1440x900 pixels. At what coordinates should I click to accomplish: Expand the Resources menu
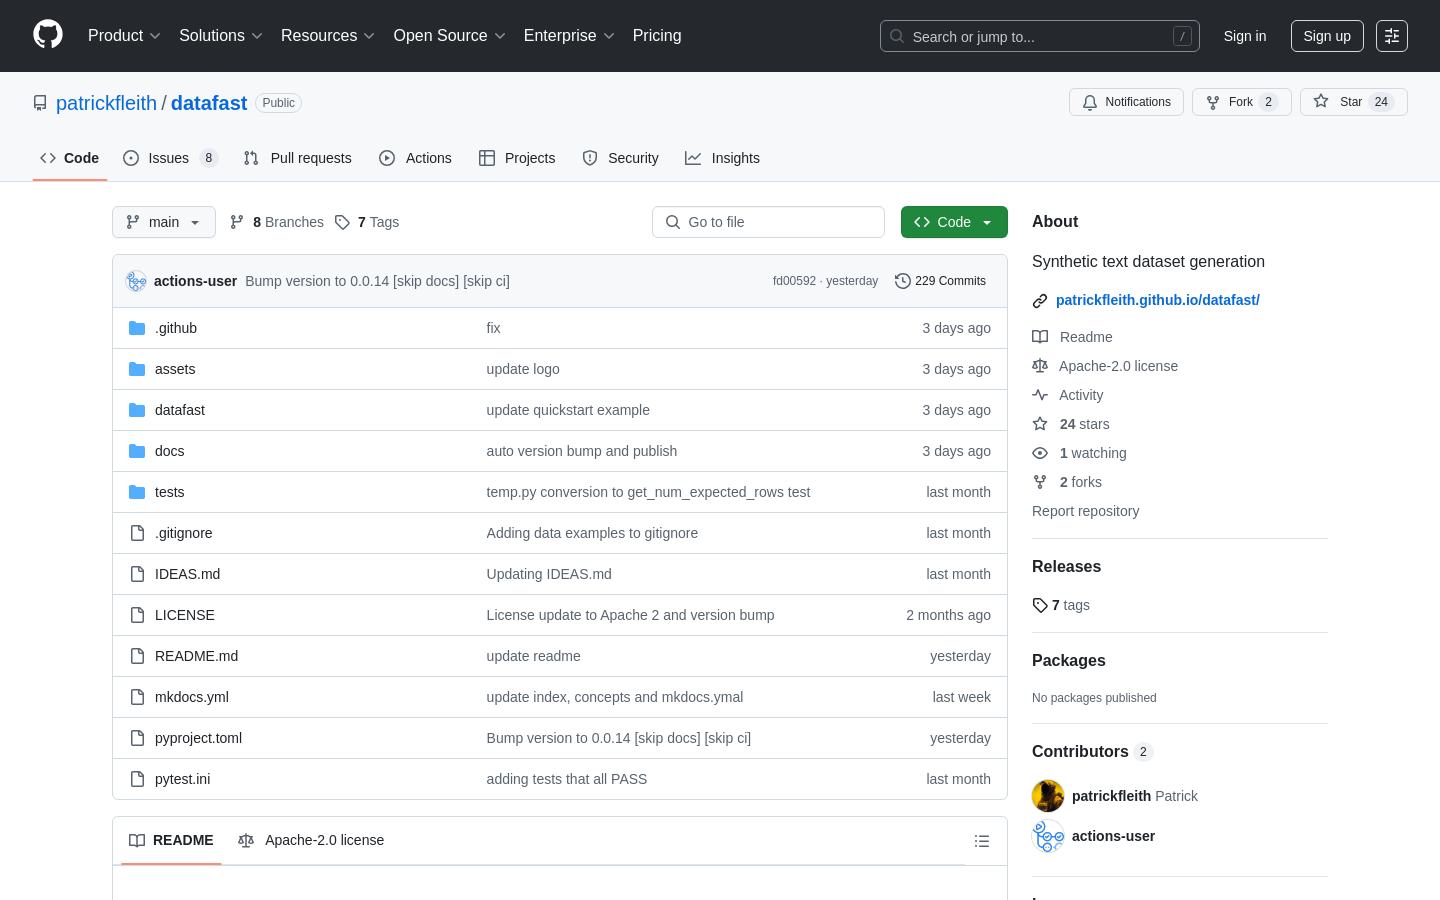click(x=328, y=36)
